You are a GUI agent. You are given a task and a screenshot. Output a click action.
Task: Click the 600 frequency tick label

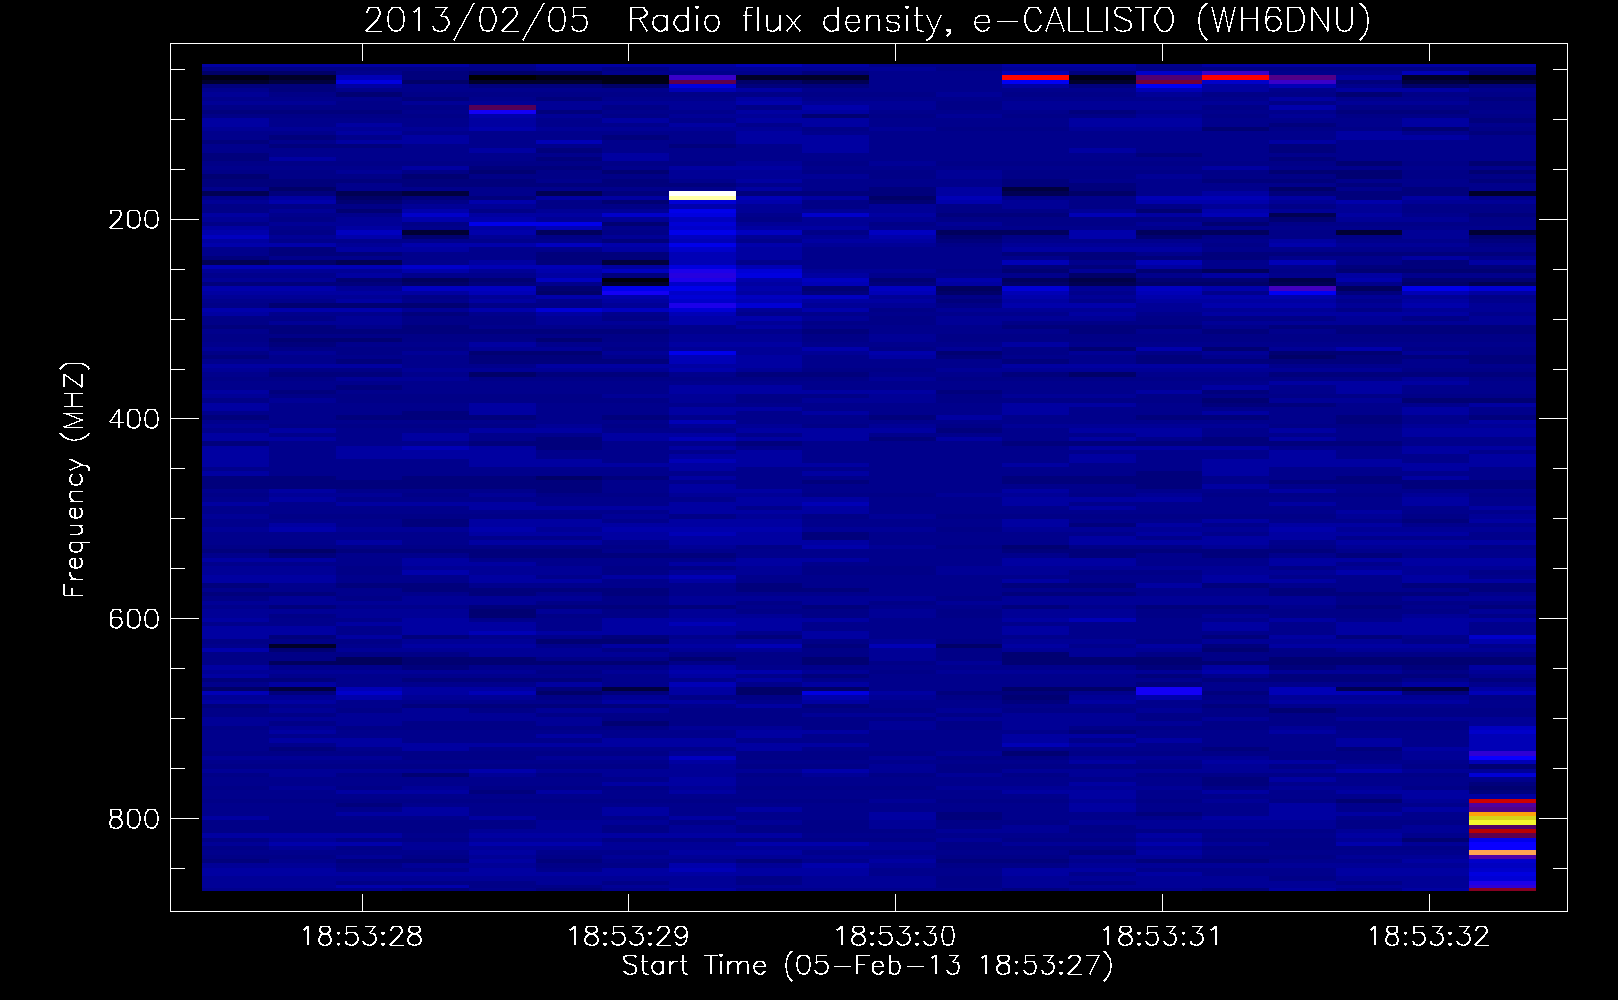click(134, 619)
